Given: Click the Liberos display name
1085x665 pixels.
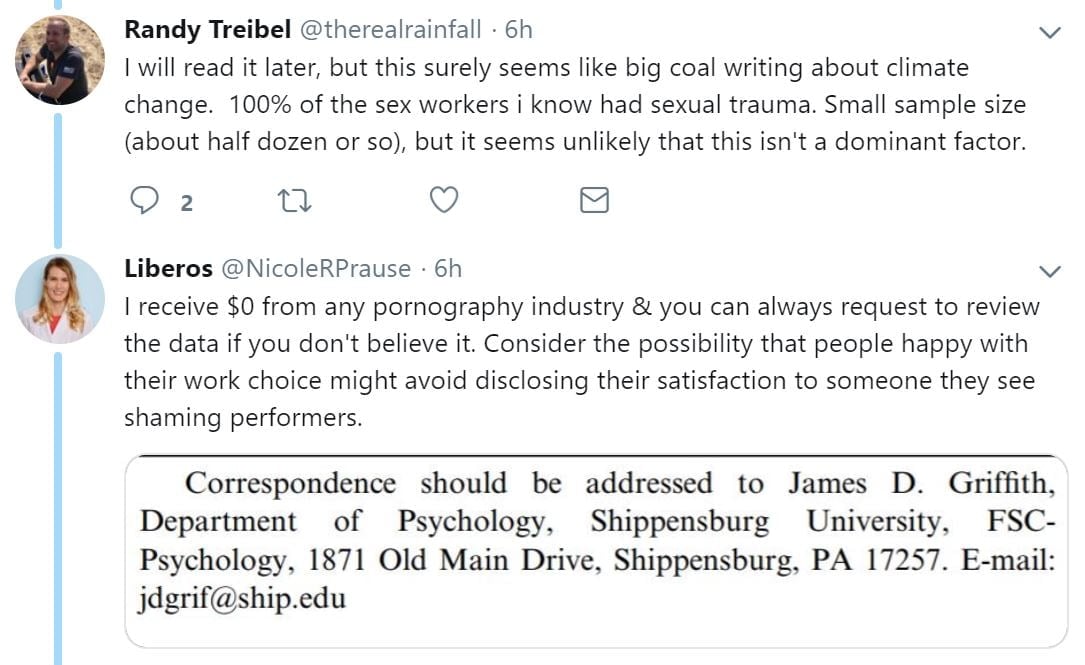Looking at the screenshot, I should click(168, 268).
